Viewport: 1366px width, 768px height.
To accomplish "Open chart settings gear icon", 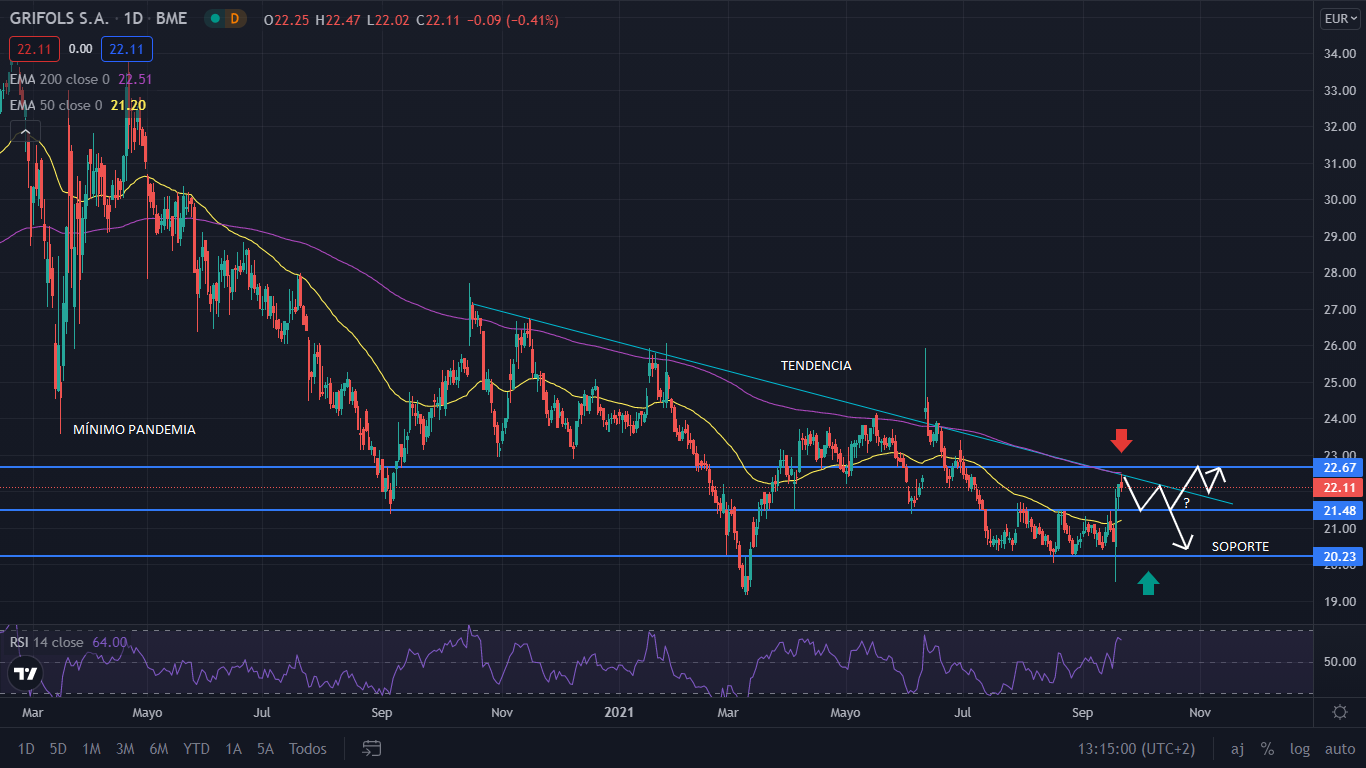I will [1339, 712].
